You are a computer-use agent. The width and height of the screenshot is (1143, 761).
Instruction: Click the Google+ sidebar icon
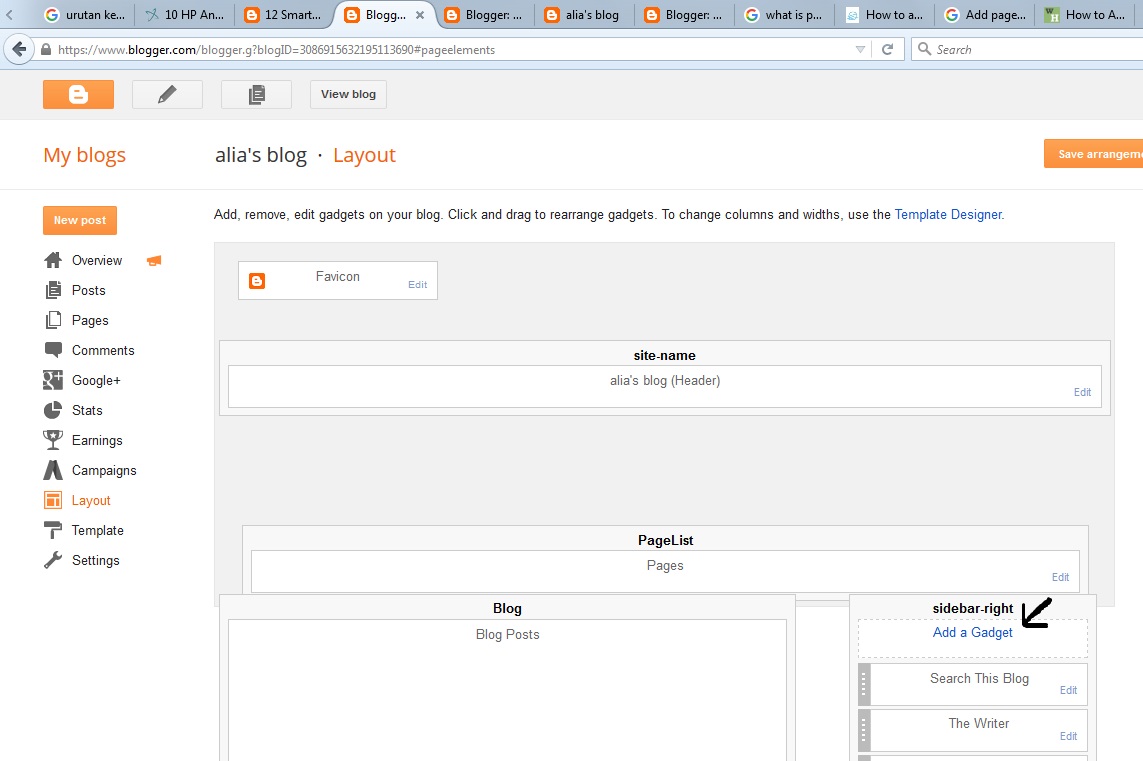coord(53,380)
